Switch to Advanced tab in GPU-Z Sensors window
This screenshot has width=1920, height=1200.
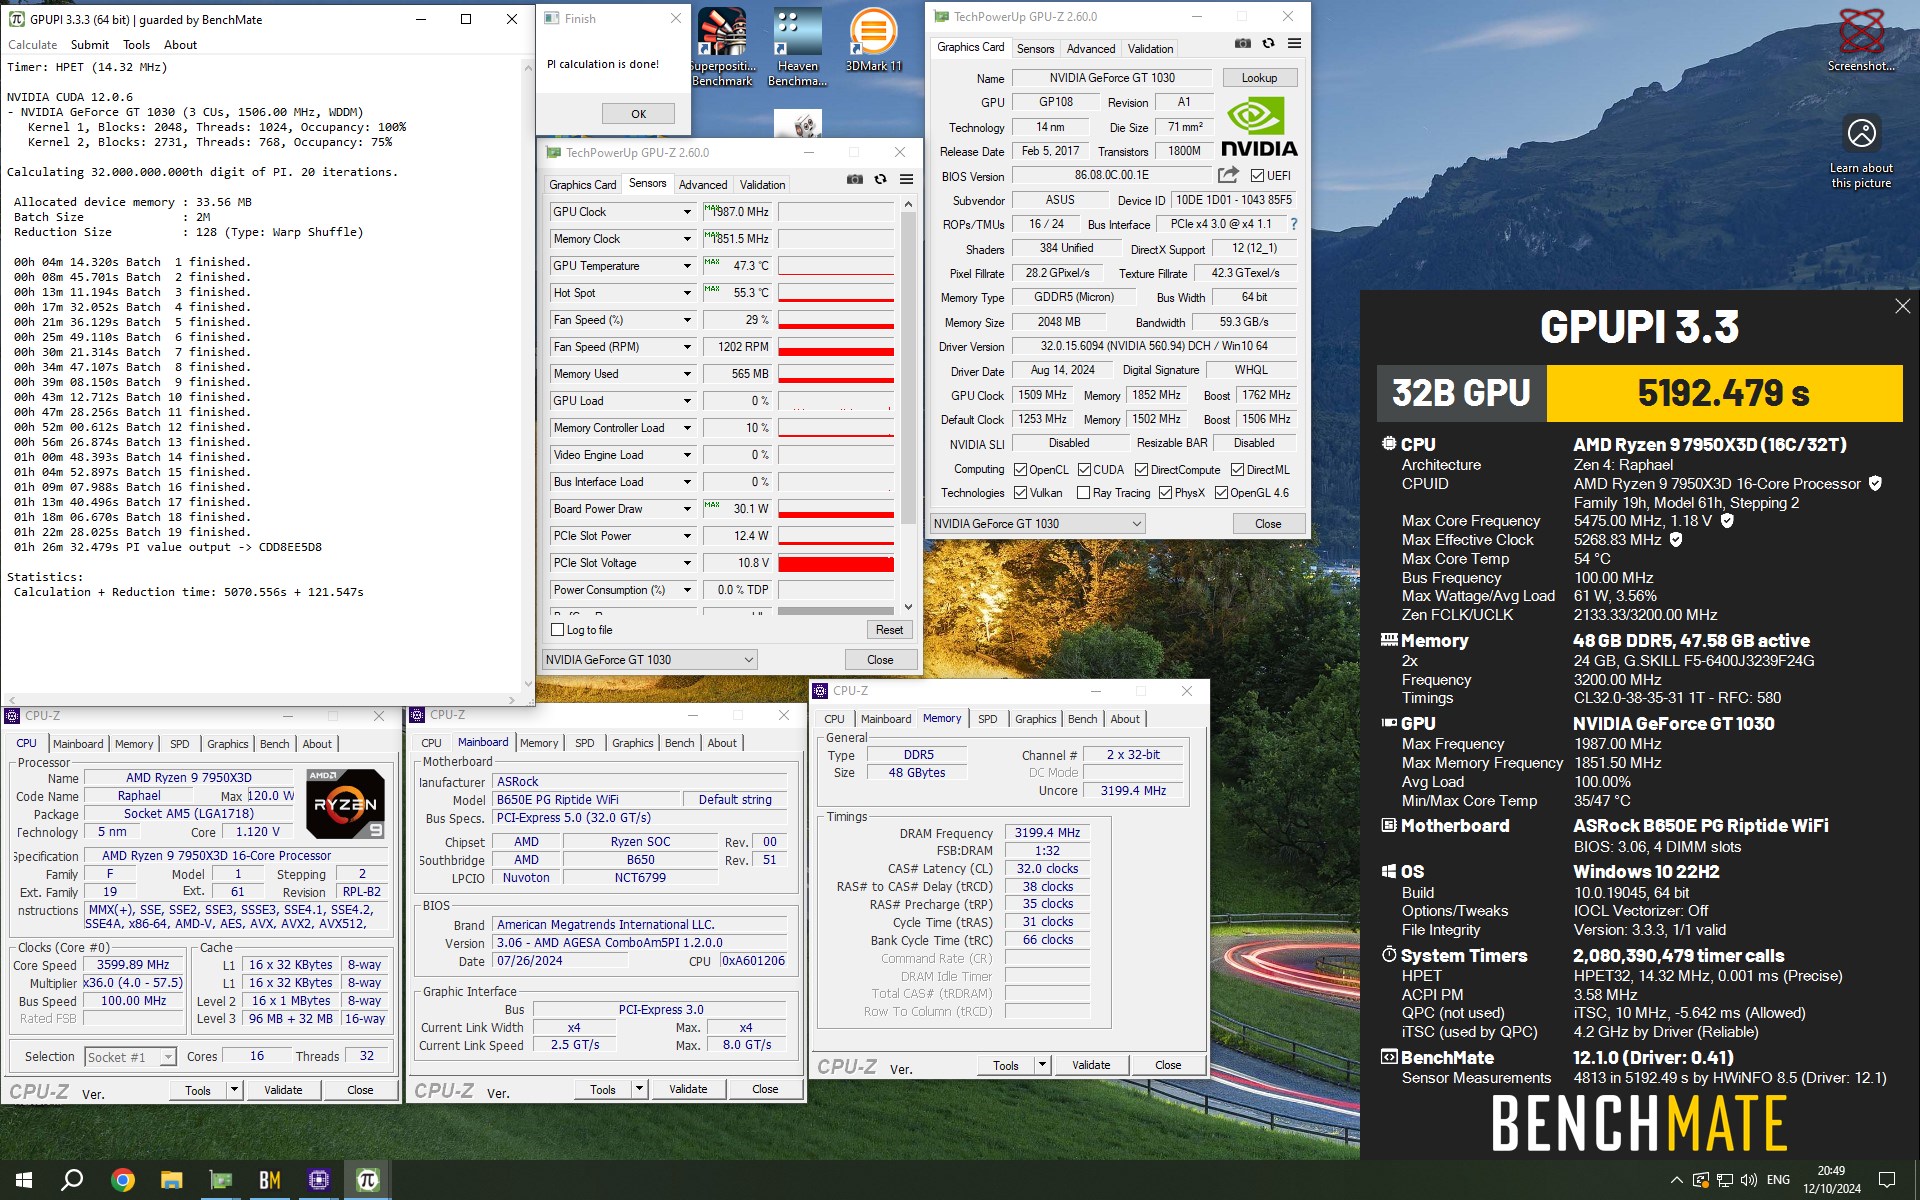click(703, 185)
